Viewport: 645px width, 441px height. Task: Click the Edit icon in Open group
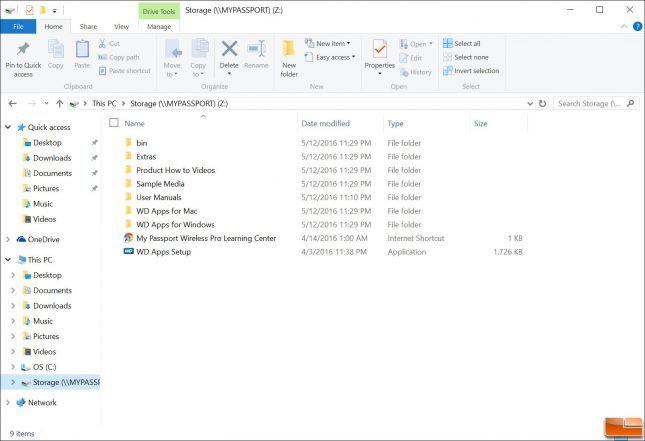pyautogui.click(x=404, y=58)
